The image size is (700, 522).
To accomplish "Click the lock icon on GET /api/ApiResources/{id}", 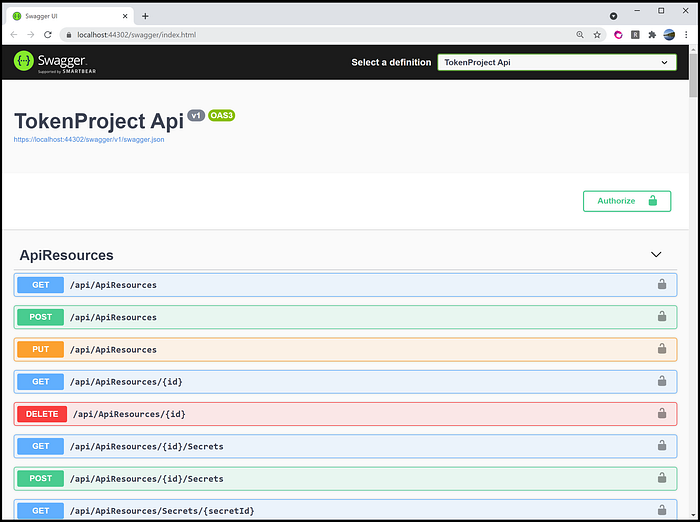I will (x=662, y=381).
